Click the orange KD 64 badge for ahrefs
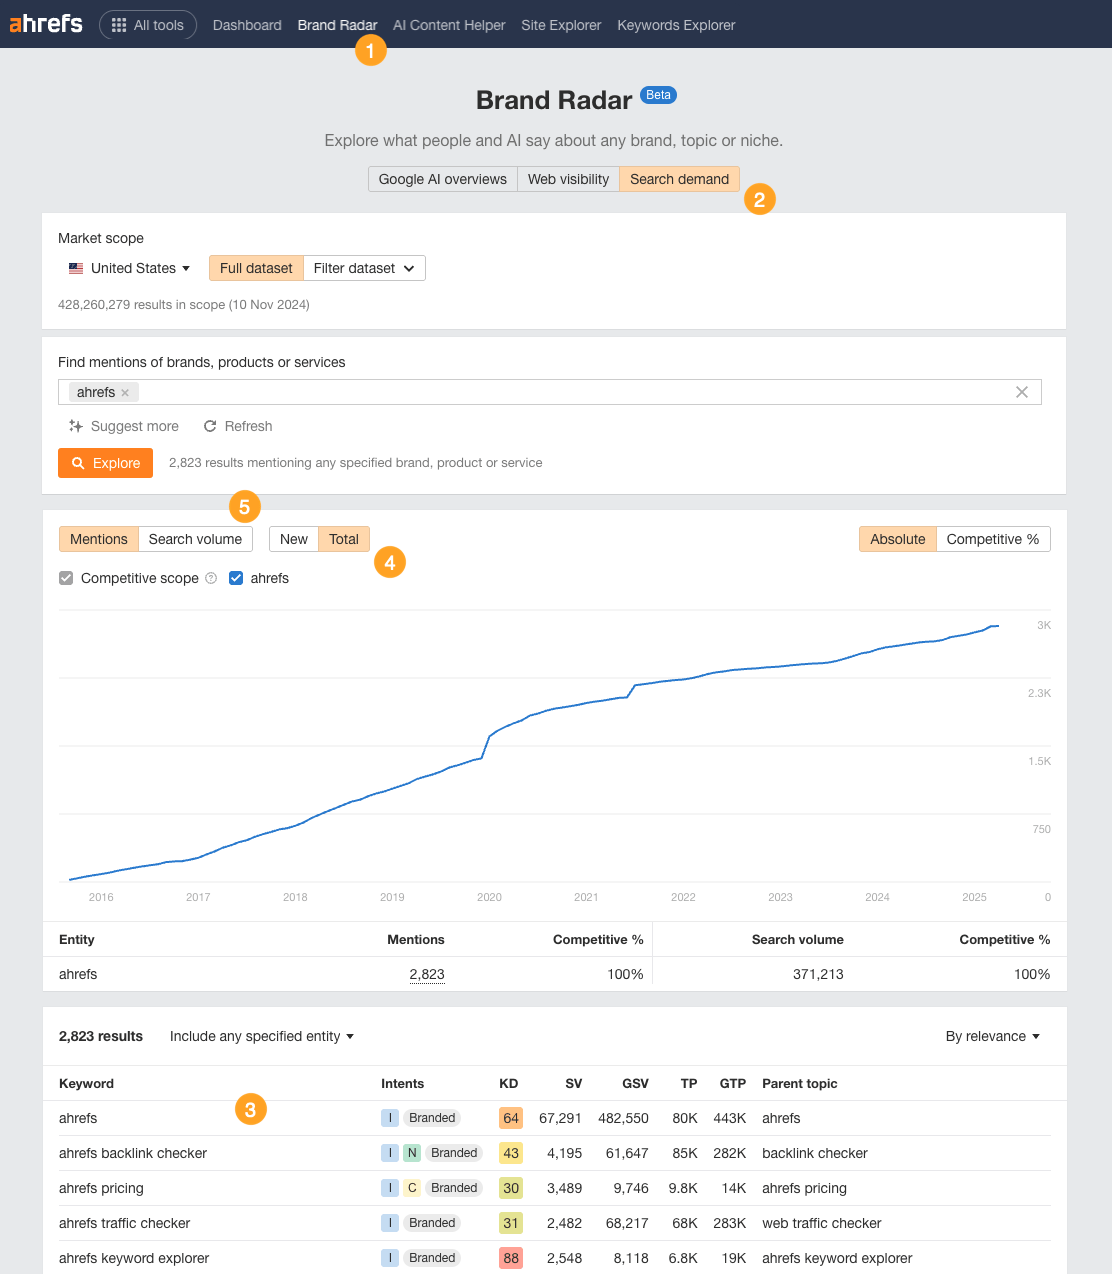This screenshot has width=1112, height=1274. (510, 1118)
